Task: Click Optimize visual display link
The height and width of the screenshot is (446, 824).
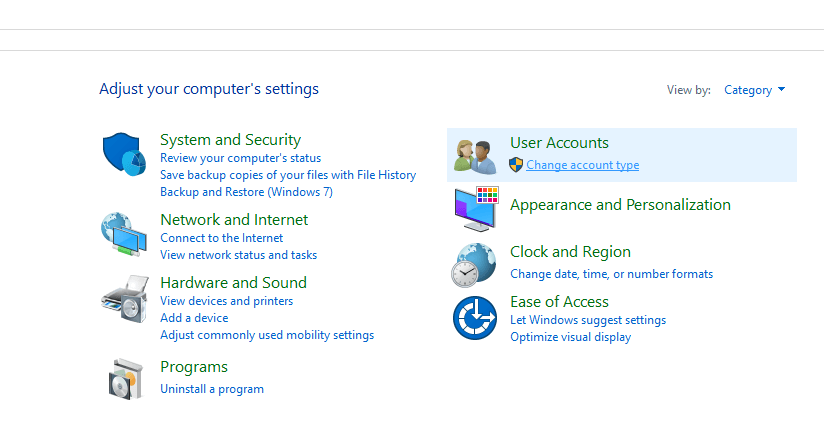Action: pos(570,337)
